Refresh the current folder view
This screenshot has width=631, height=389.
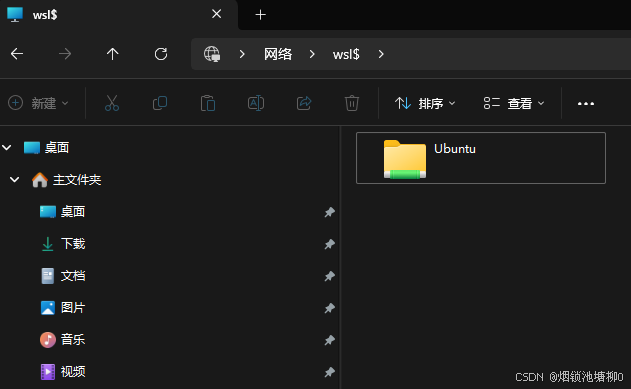(161, 54)
